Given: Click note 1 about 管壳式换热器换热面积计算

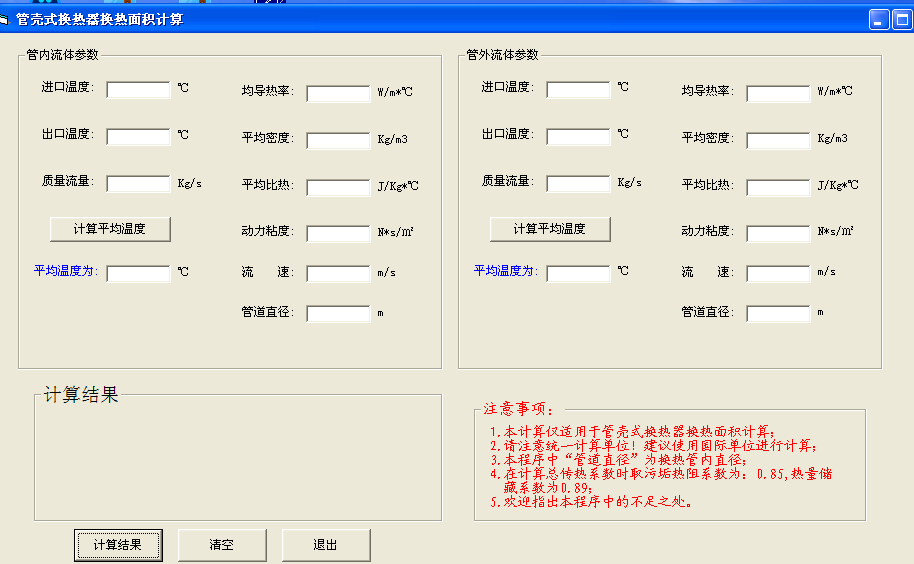Looking at the screenshot, I should 632,432.
